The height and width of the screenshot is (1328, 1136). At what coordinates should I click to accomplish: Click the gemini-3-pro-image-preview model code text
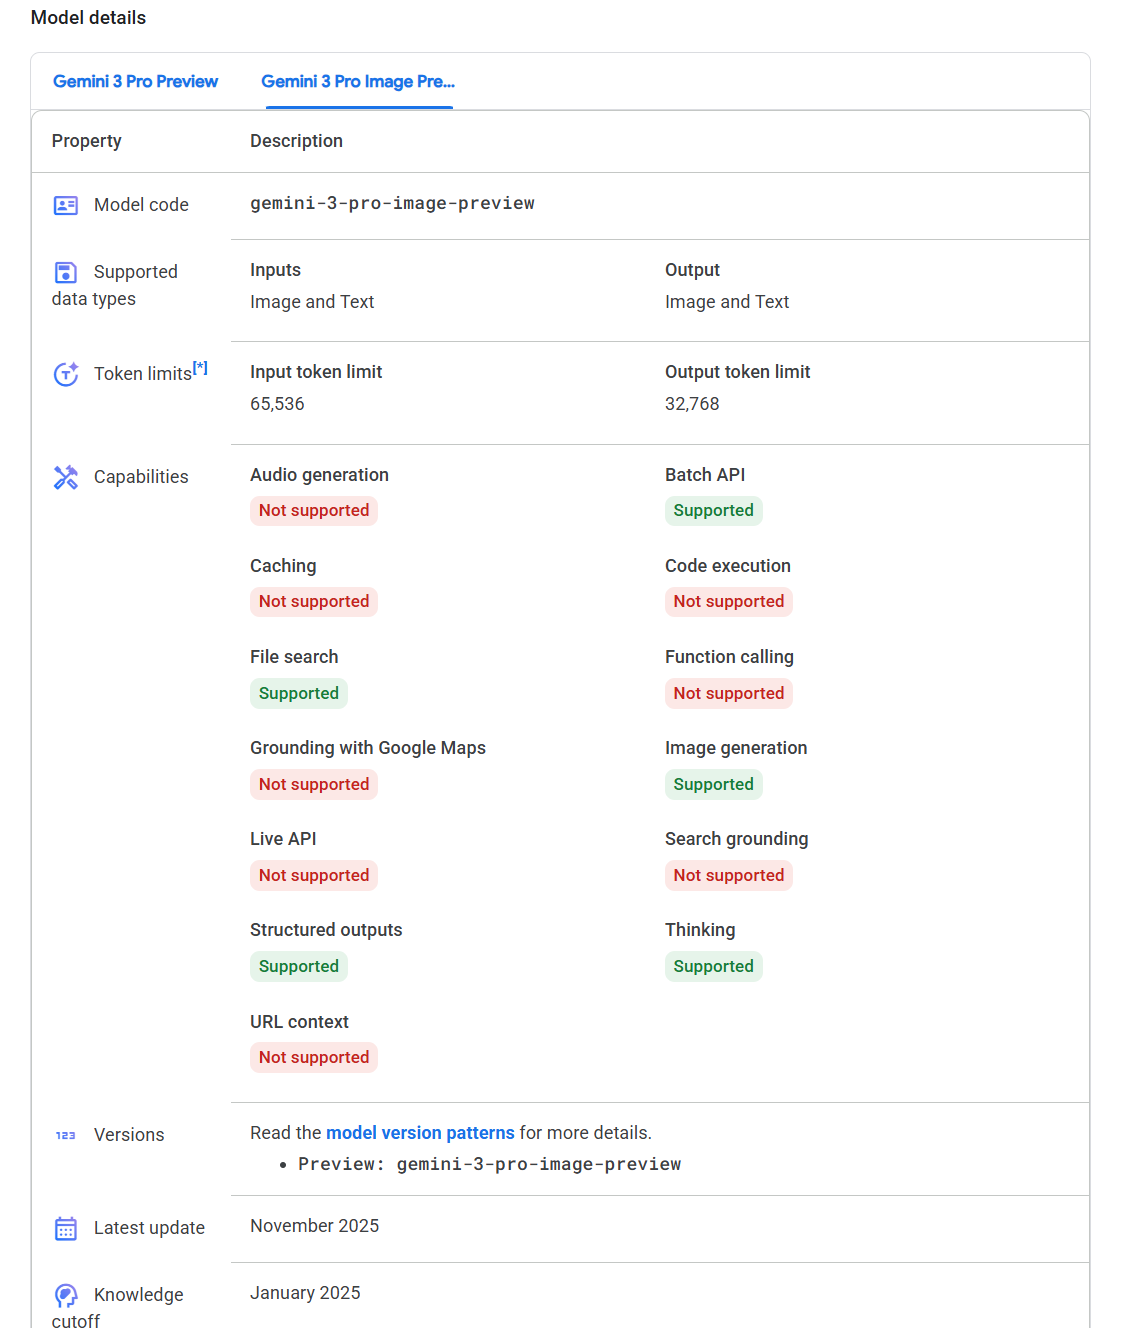pos(392,203)
